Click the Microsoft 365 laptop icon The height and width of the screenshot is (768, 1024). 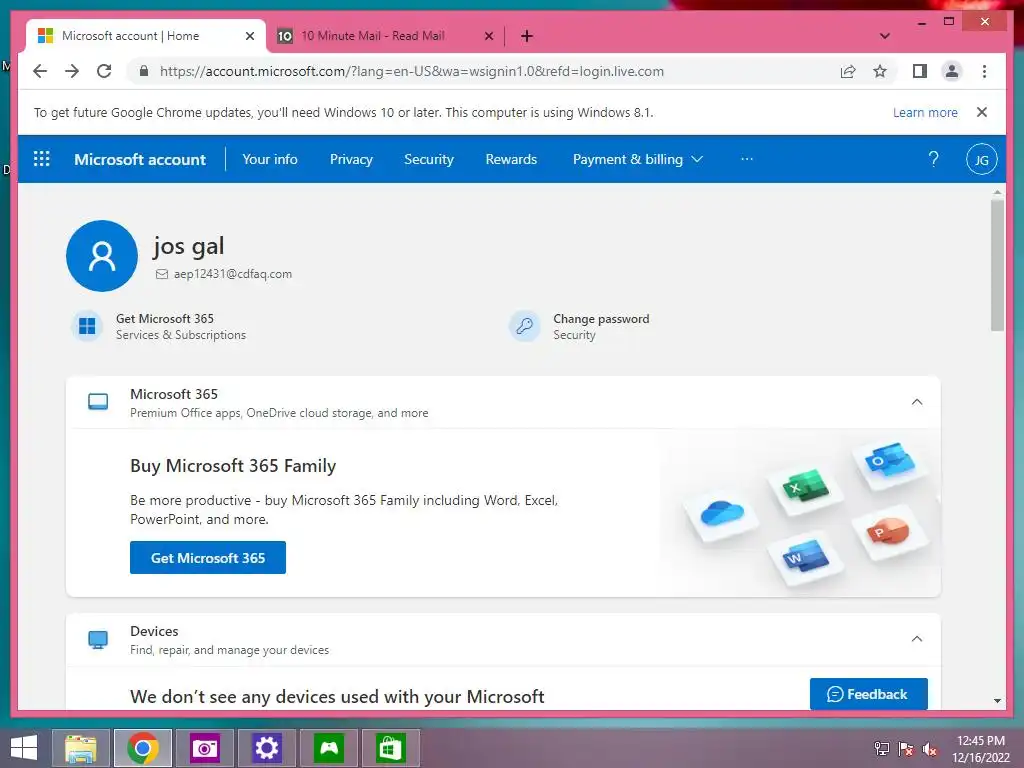(98, 402)
